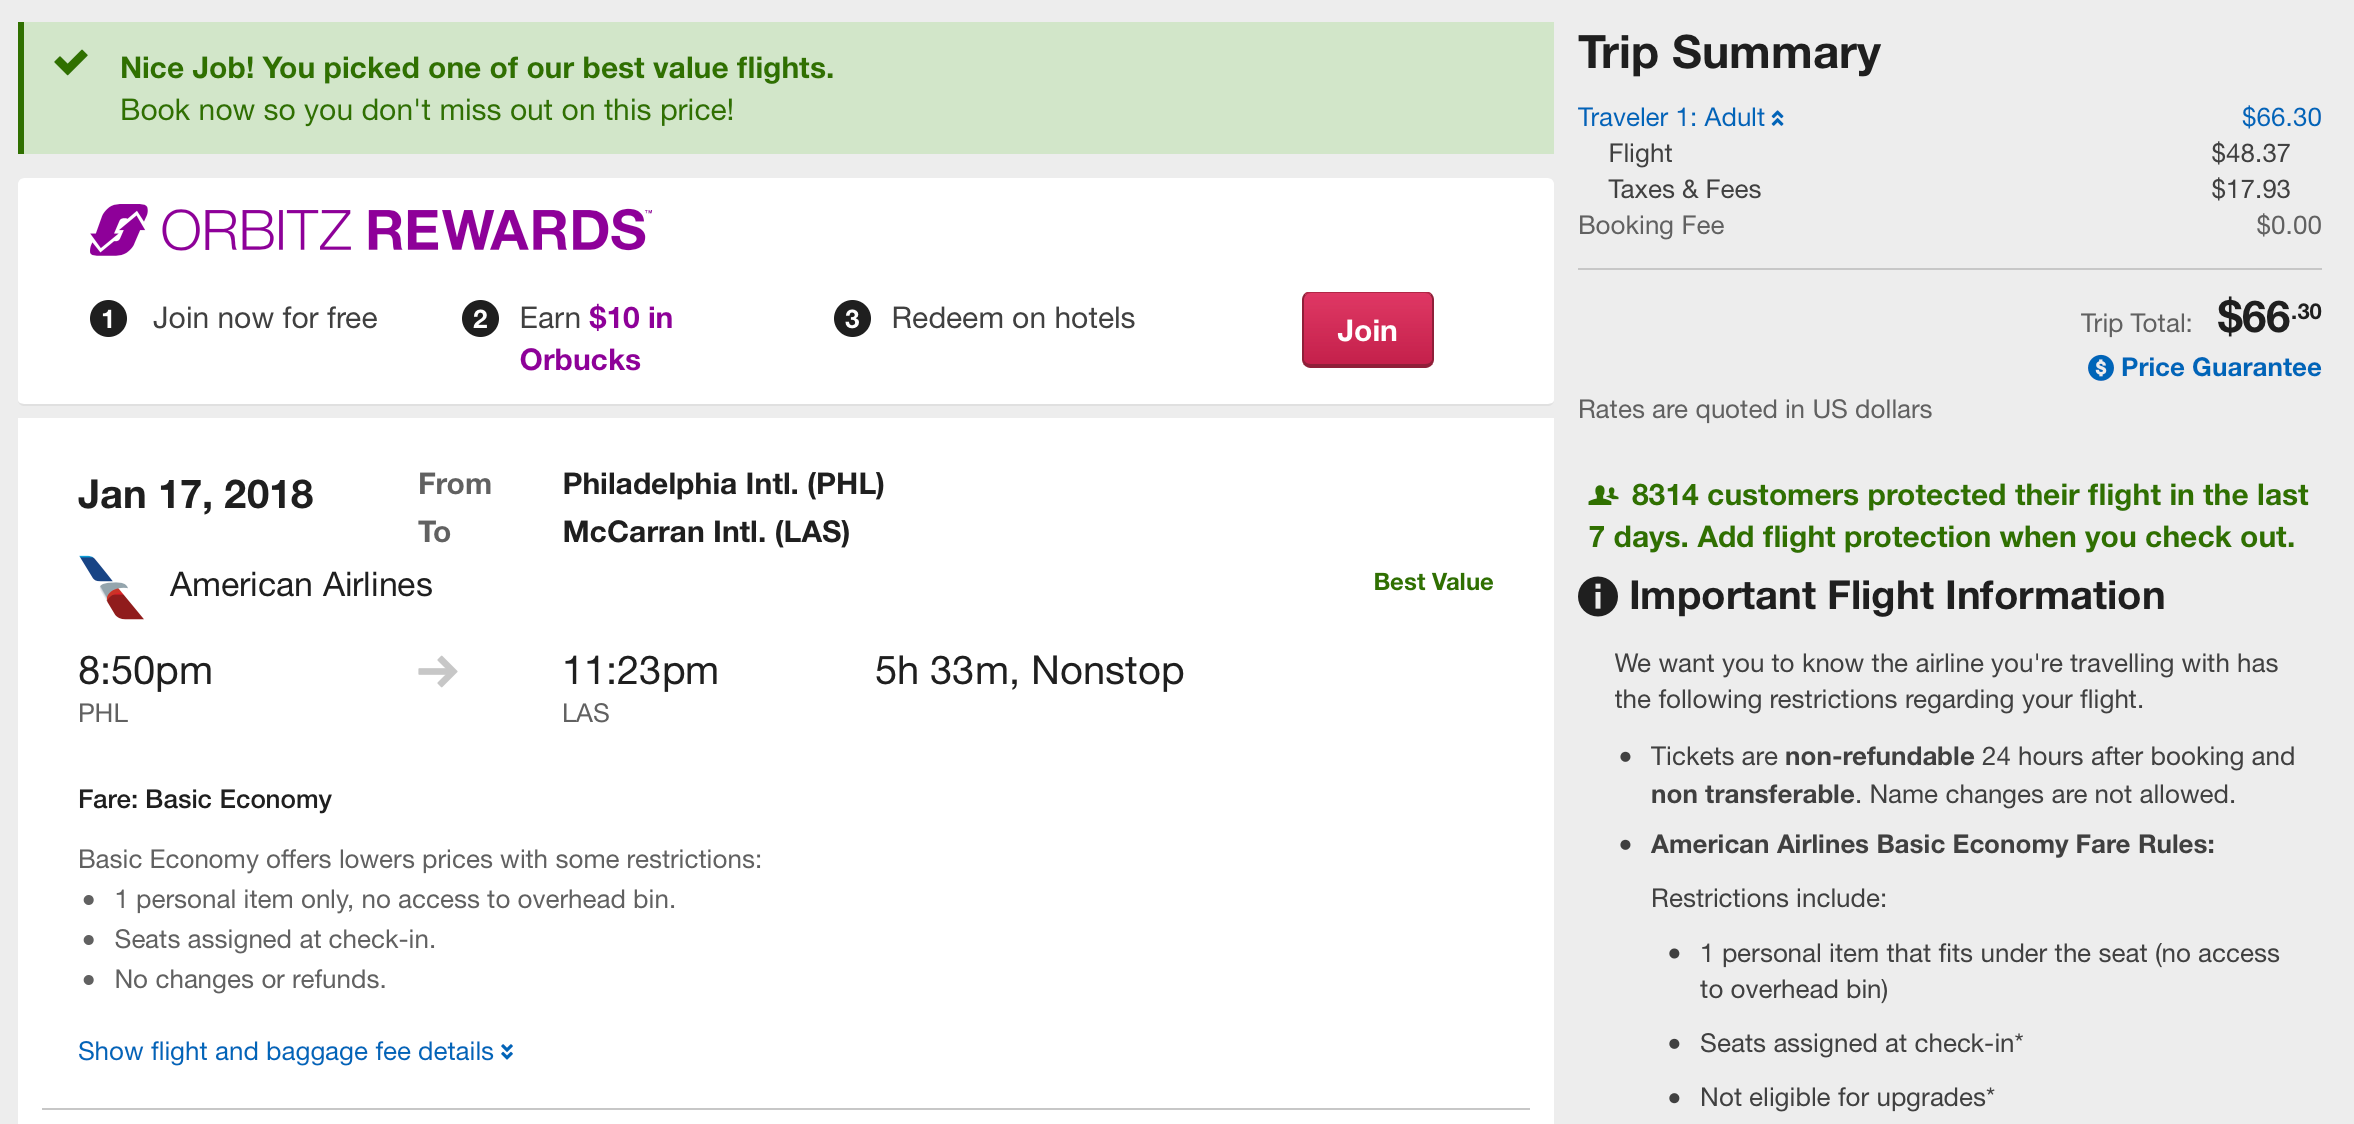Click the customers protected people icon
The width and height of the screenshot is (2354, 1124).
(x=1603, y=495)
